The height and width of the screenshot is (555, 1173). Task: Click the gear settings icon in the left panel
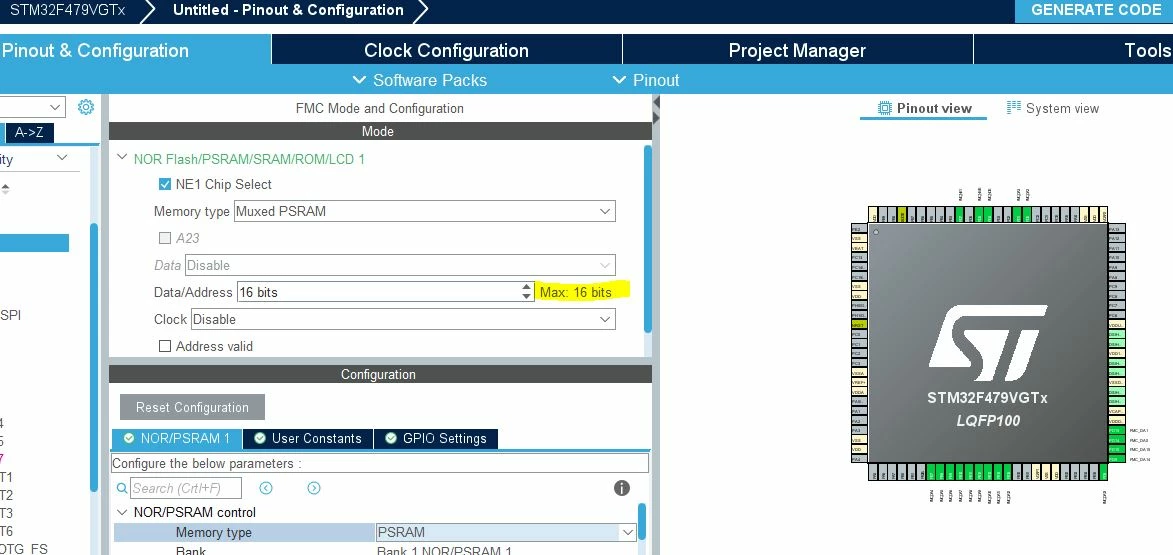coord(86,107)
